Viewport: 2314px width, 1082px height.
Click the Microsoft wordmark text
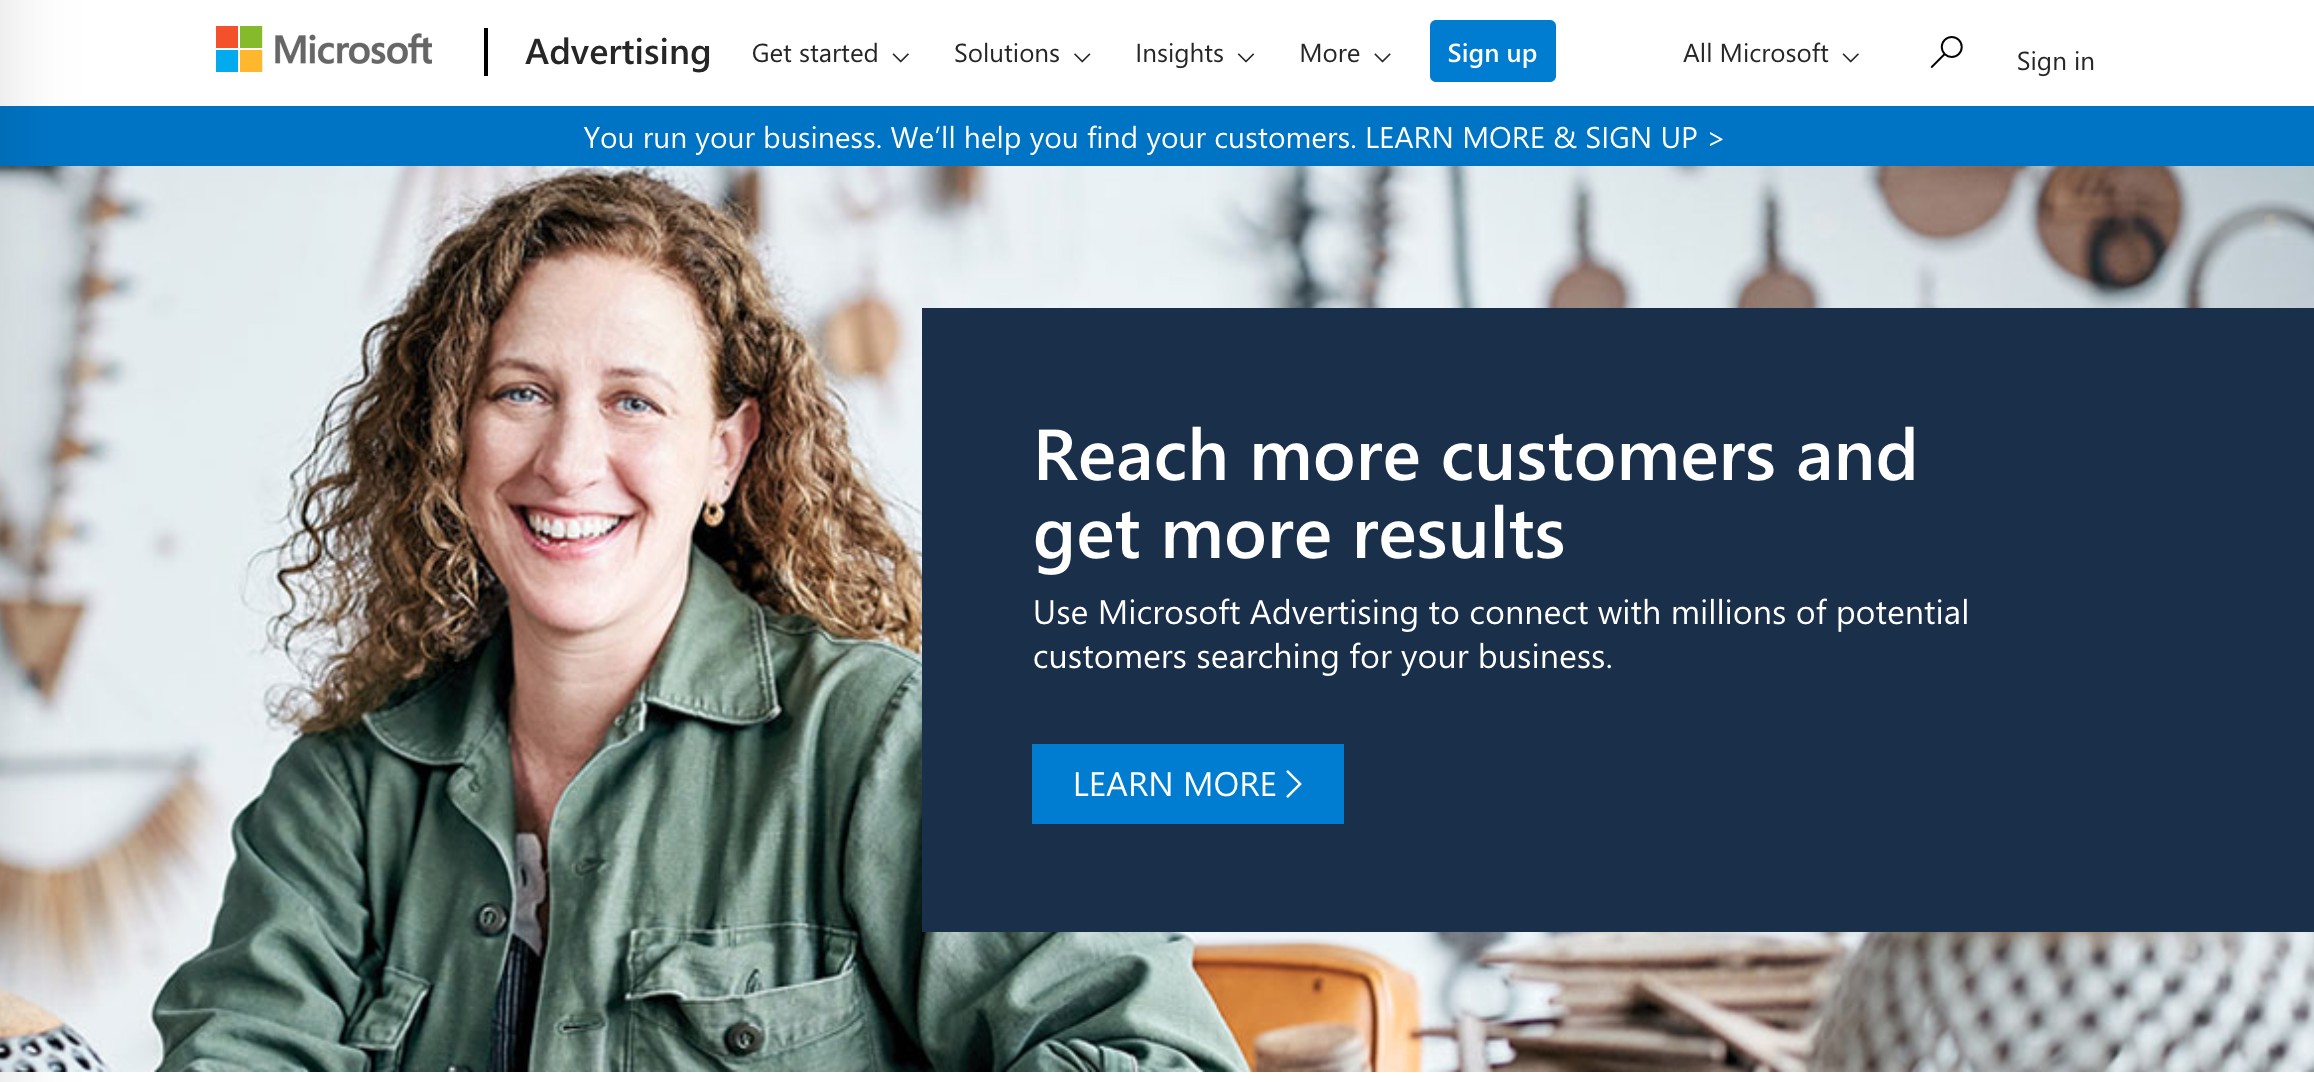(x=353, y=50)
